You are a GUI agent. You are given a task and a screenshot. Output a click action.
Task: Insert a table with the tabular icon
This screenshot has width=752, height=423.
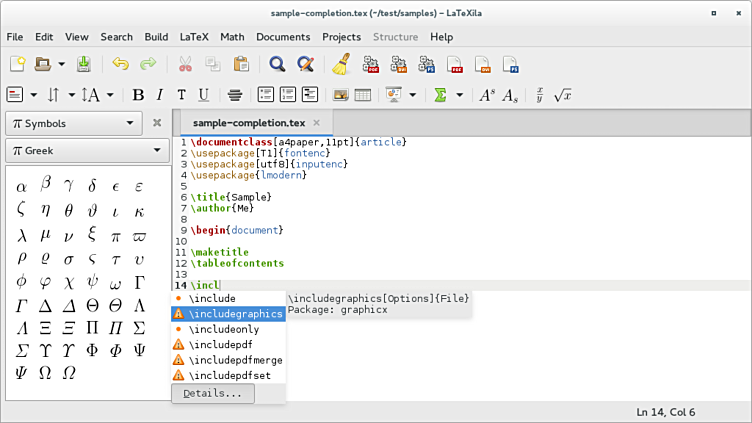click(x=363, y=95)
